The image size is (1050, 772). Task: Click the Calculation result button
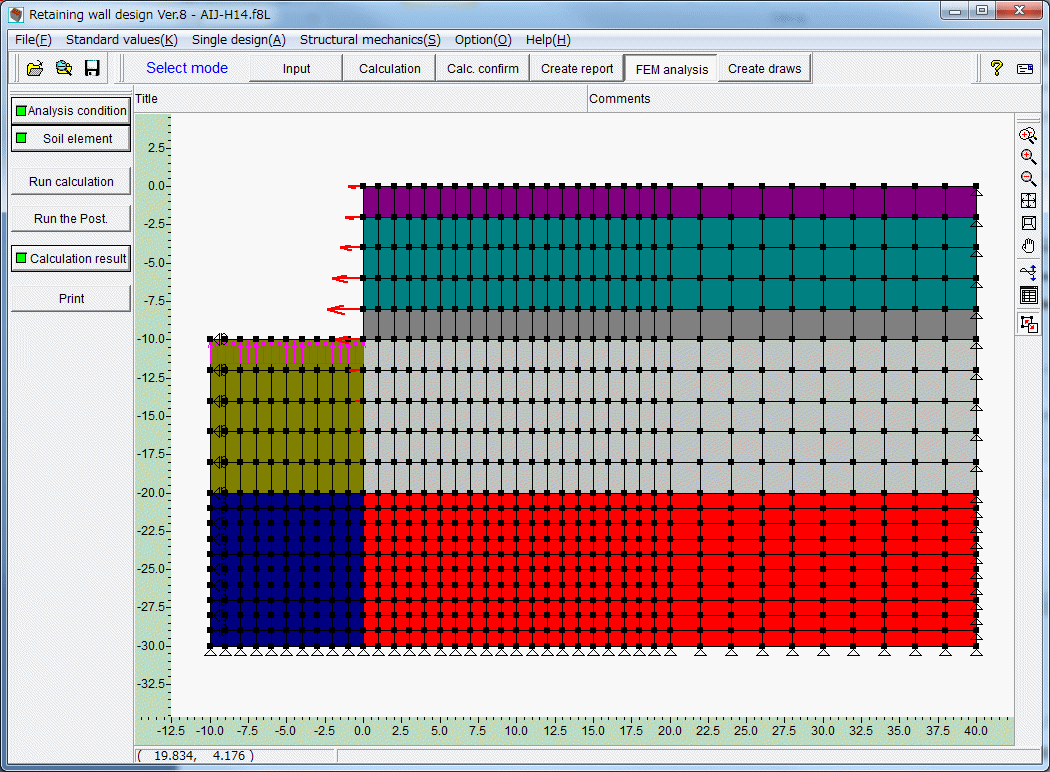click(x=71, y=258)
